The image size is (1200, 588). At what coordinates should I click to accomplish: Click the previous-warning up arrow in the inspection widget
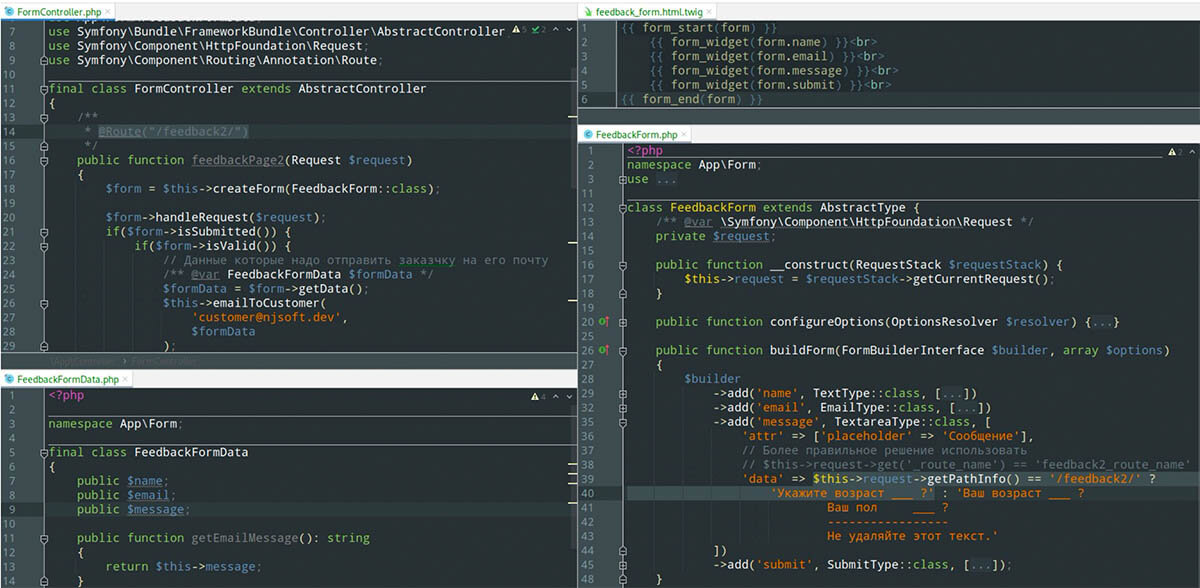click(555, 29)
